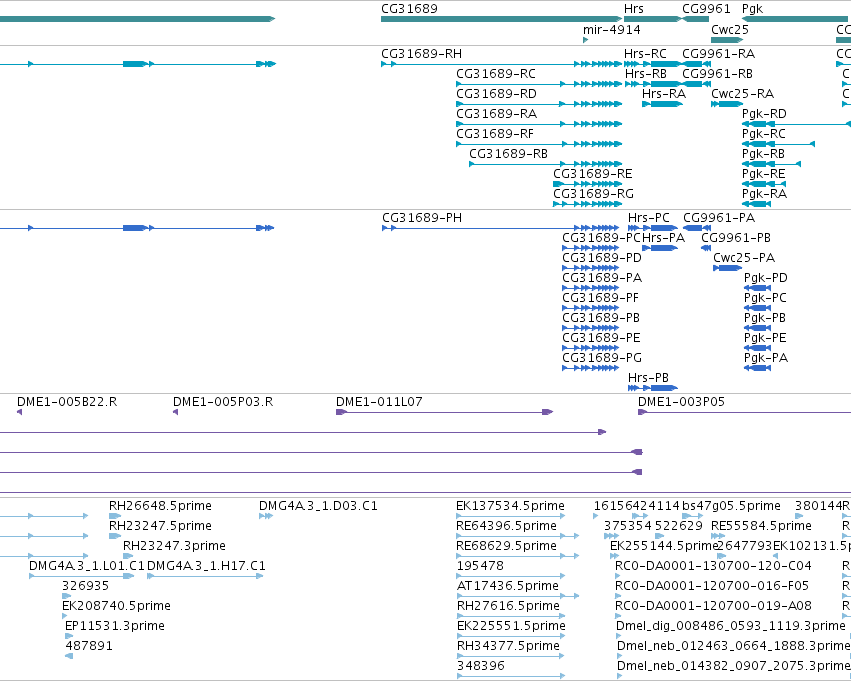The image size is (851, 681).
Task: Select transcript CG31689-RF
Action: pos(539,144)
